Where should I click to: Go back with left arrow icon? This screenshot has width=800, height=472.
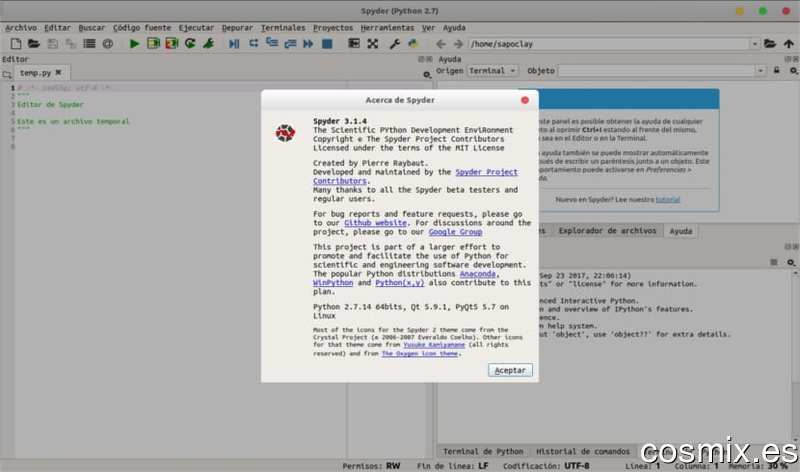coord(440,44)
